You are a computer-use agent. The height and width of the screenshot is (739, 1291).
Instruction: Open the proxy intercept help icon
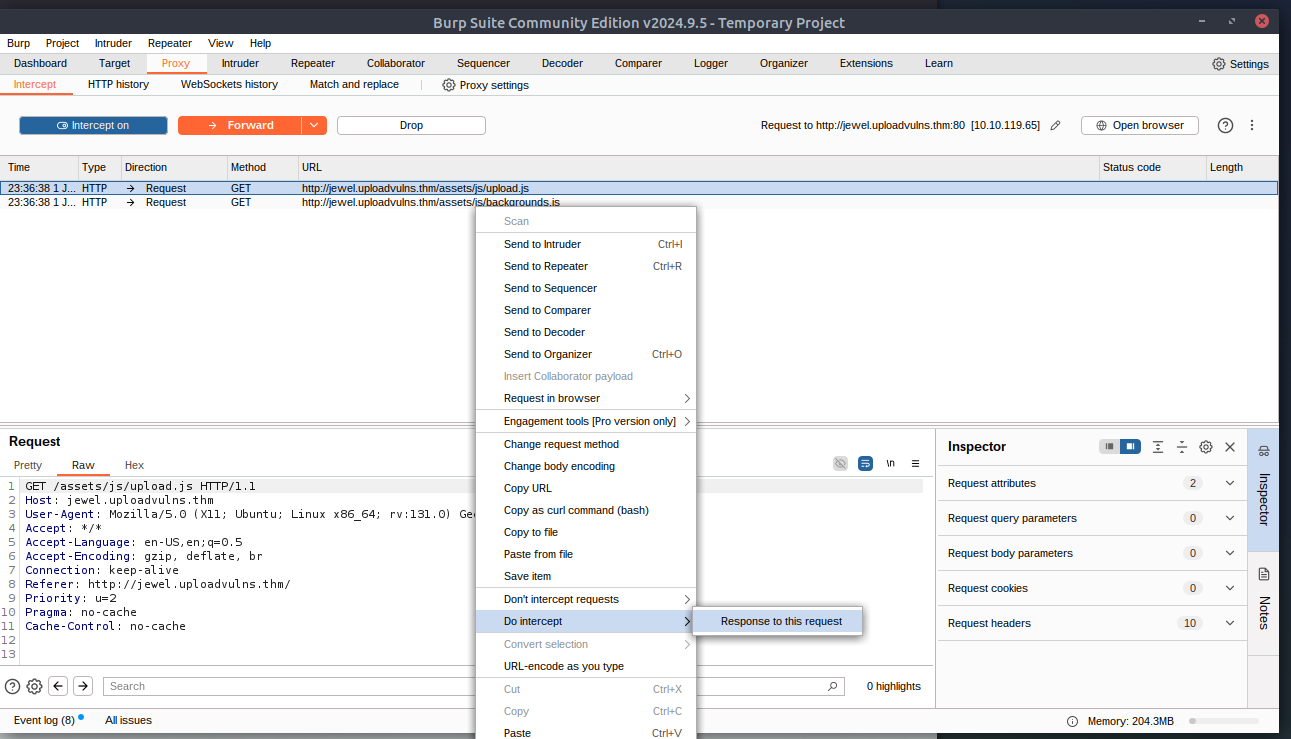click(1225, 125)
